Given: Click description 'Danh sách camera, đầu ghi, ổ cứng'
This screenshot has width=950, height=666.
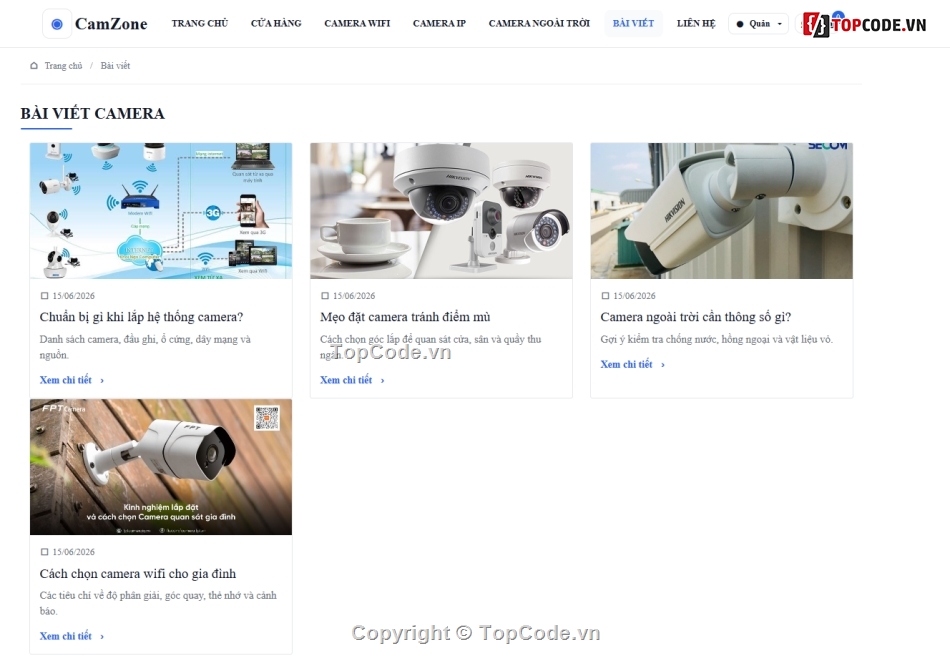Looking at the screenshot, I should tap(145, 347).
